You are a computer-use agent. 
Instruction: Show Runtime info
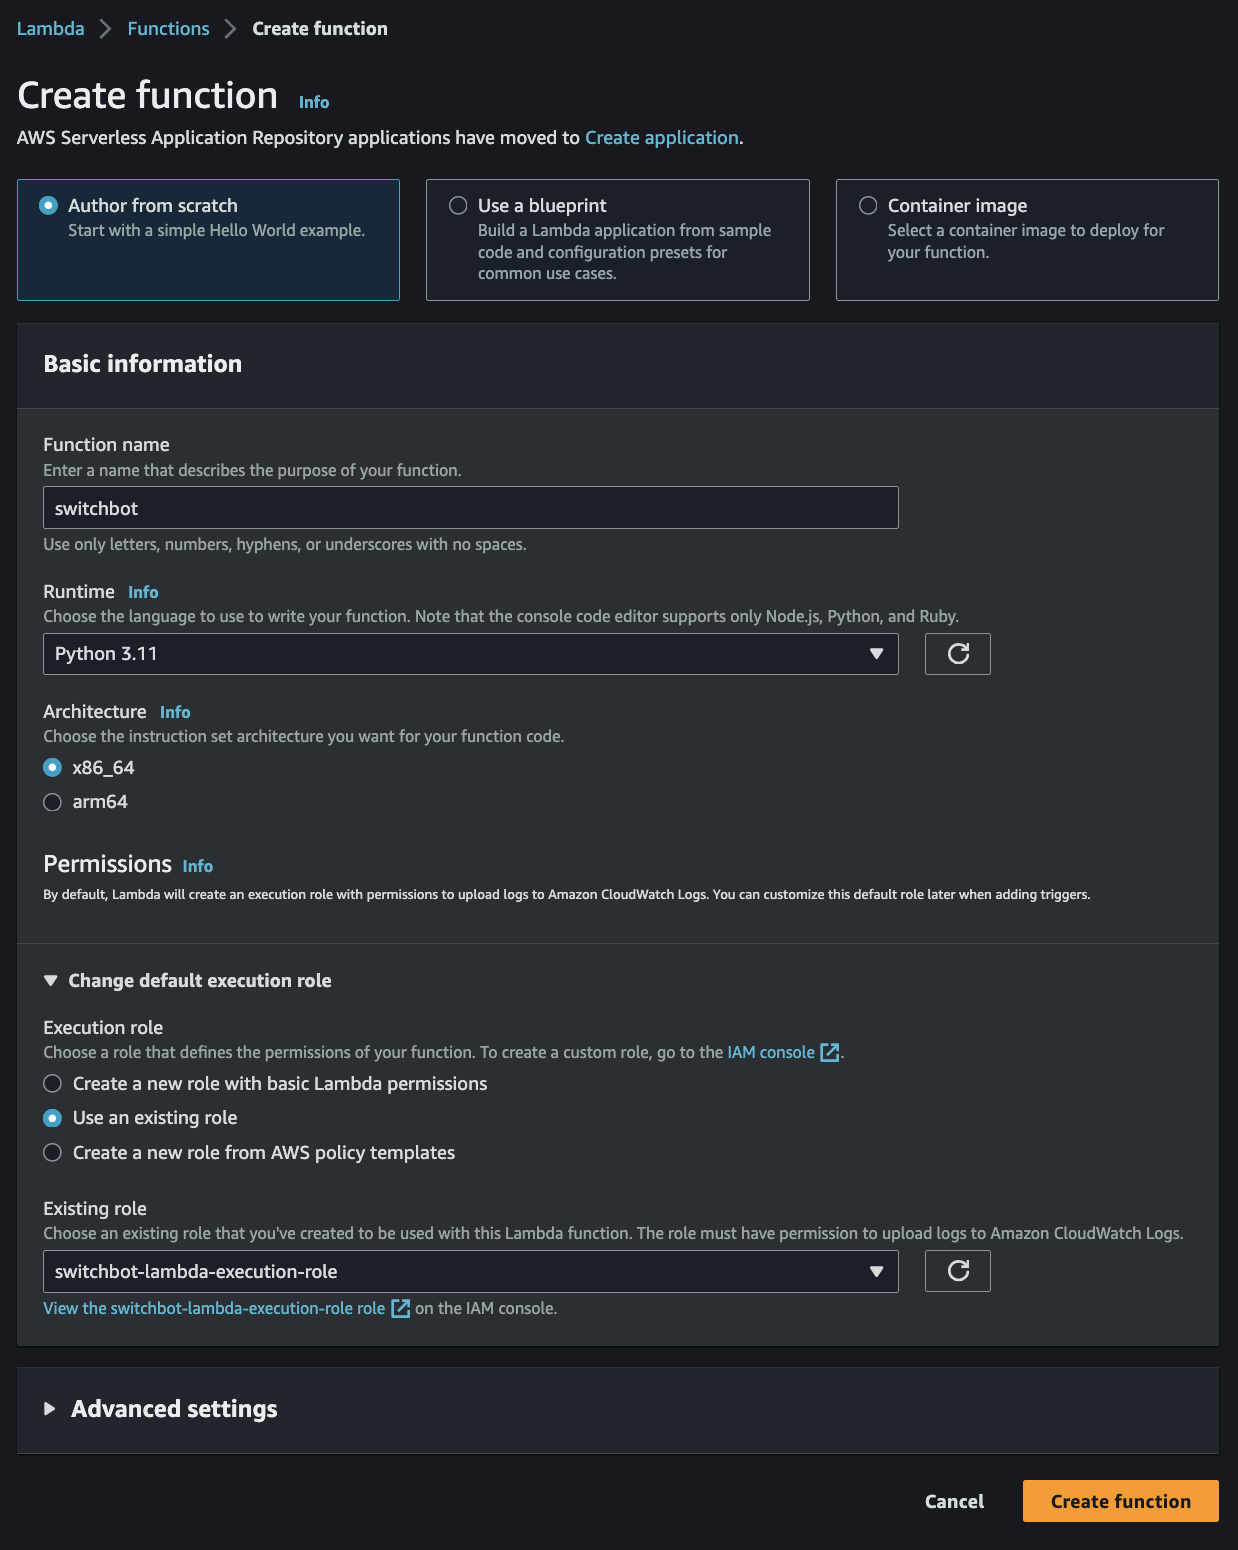click(x=142, y=592)
